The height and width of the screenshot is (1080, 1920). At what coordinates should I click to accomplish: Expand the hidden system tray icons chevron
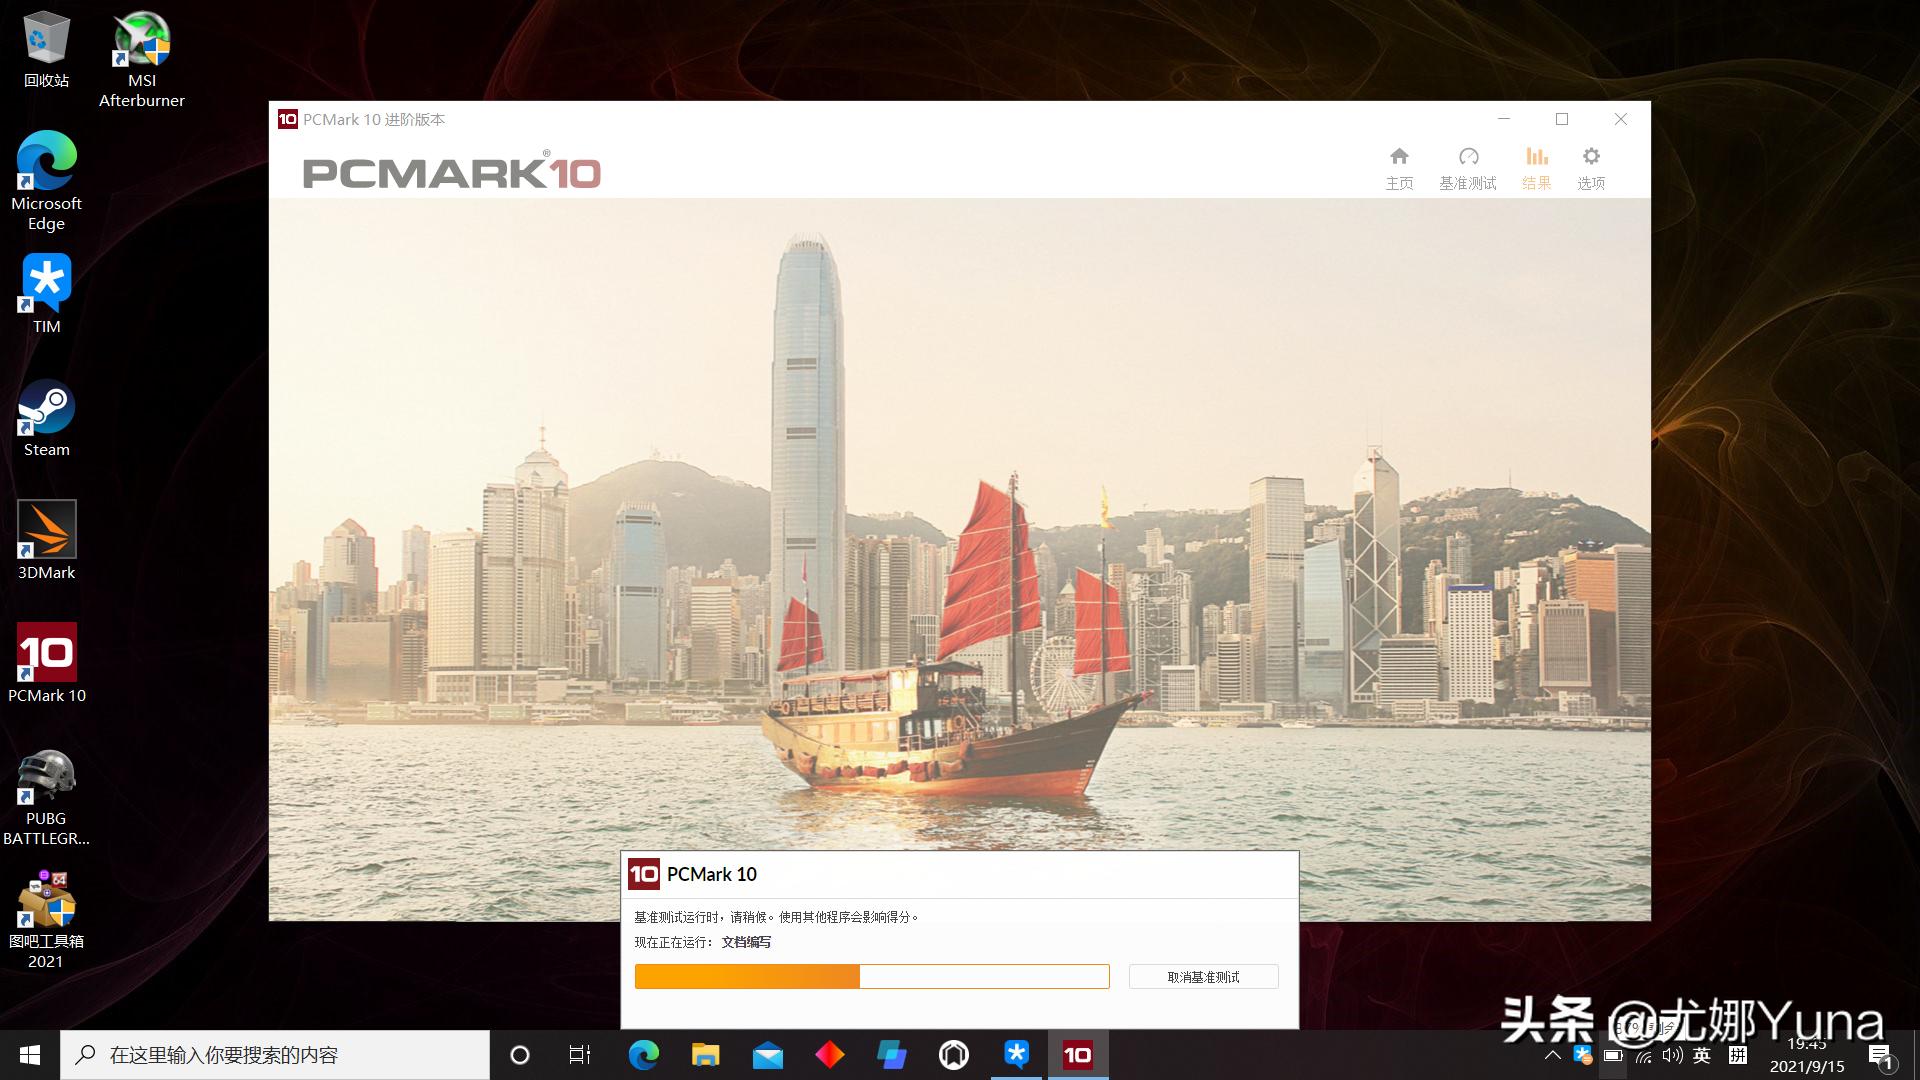coord(1552,1055)
